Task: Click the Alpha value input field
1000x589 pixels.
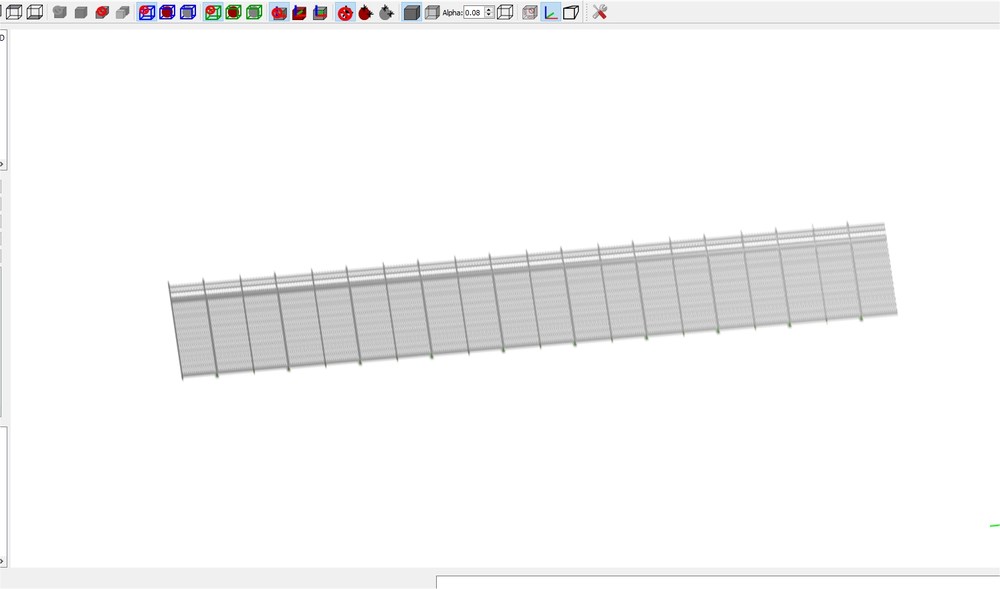Action: click(x=473, y=12)
